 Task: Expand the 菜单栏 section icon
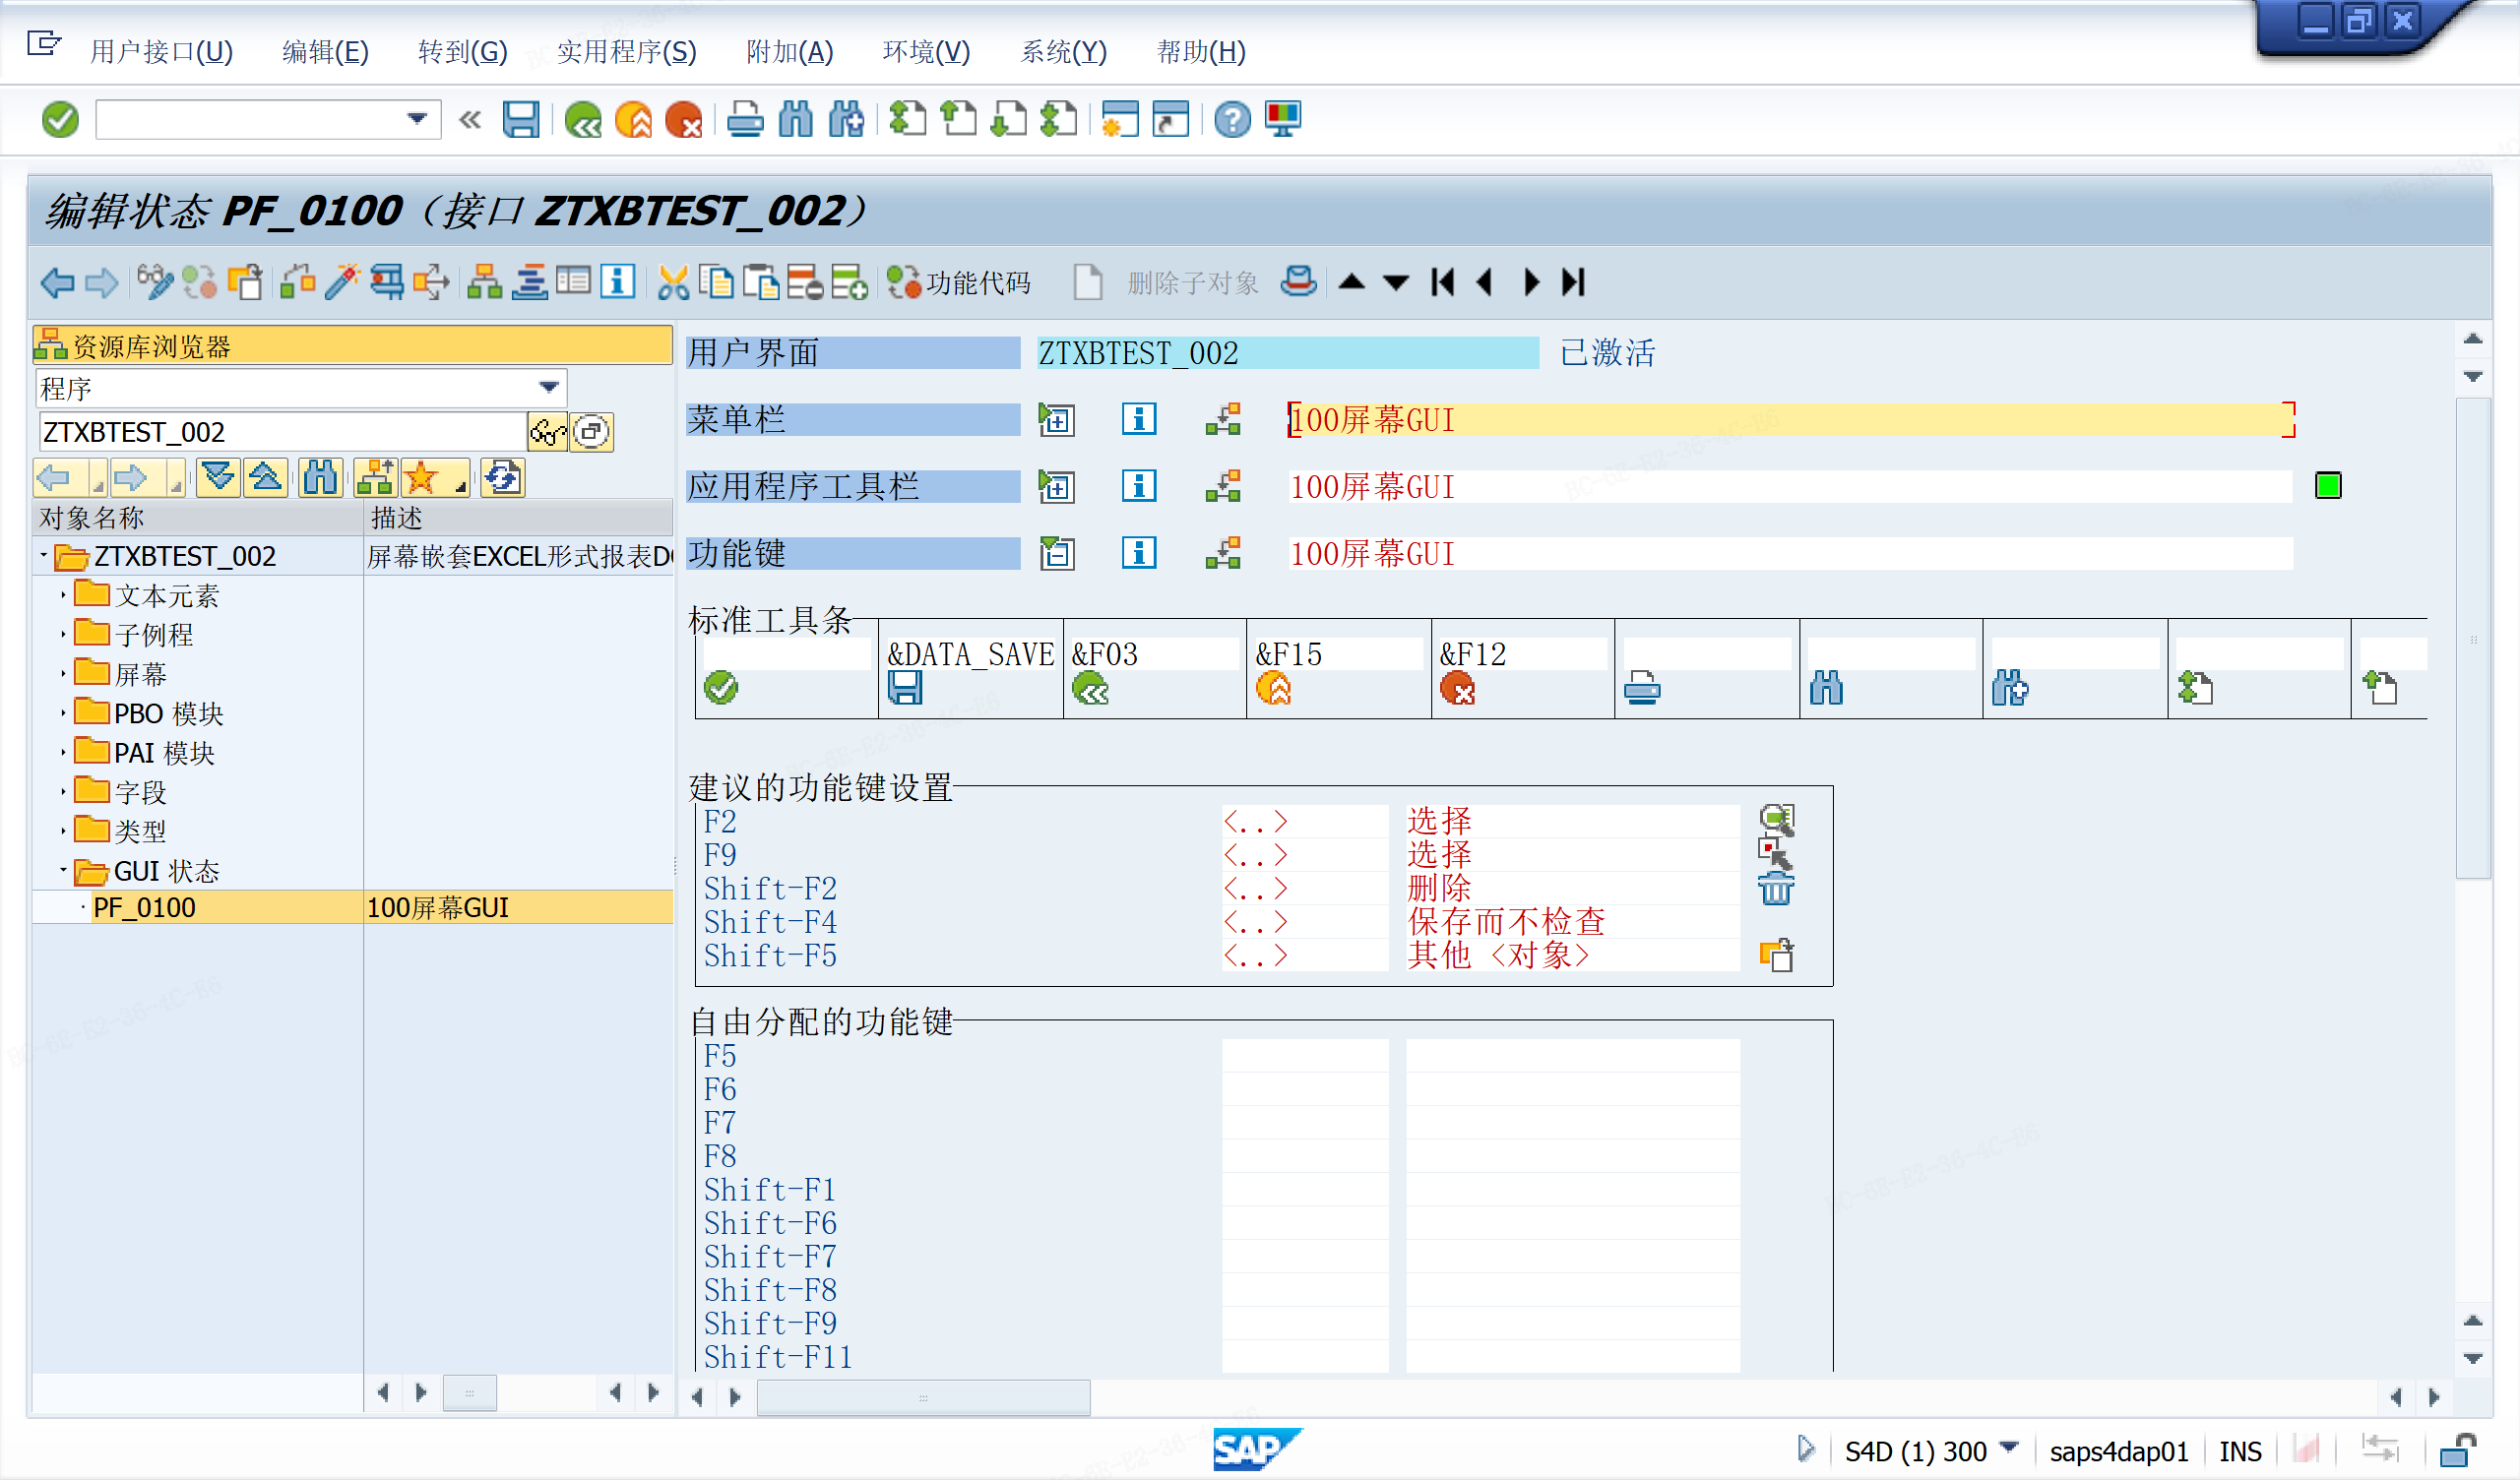coord(1056,419)
